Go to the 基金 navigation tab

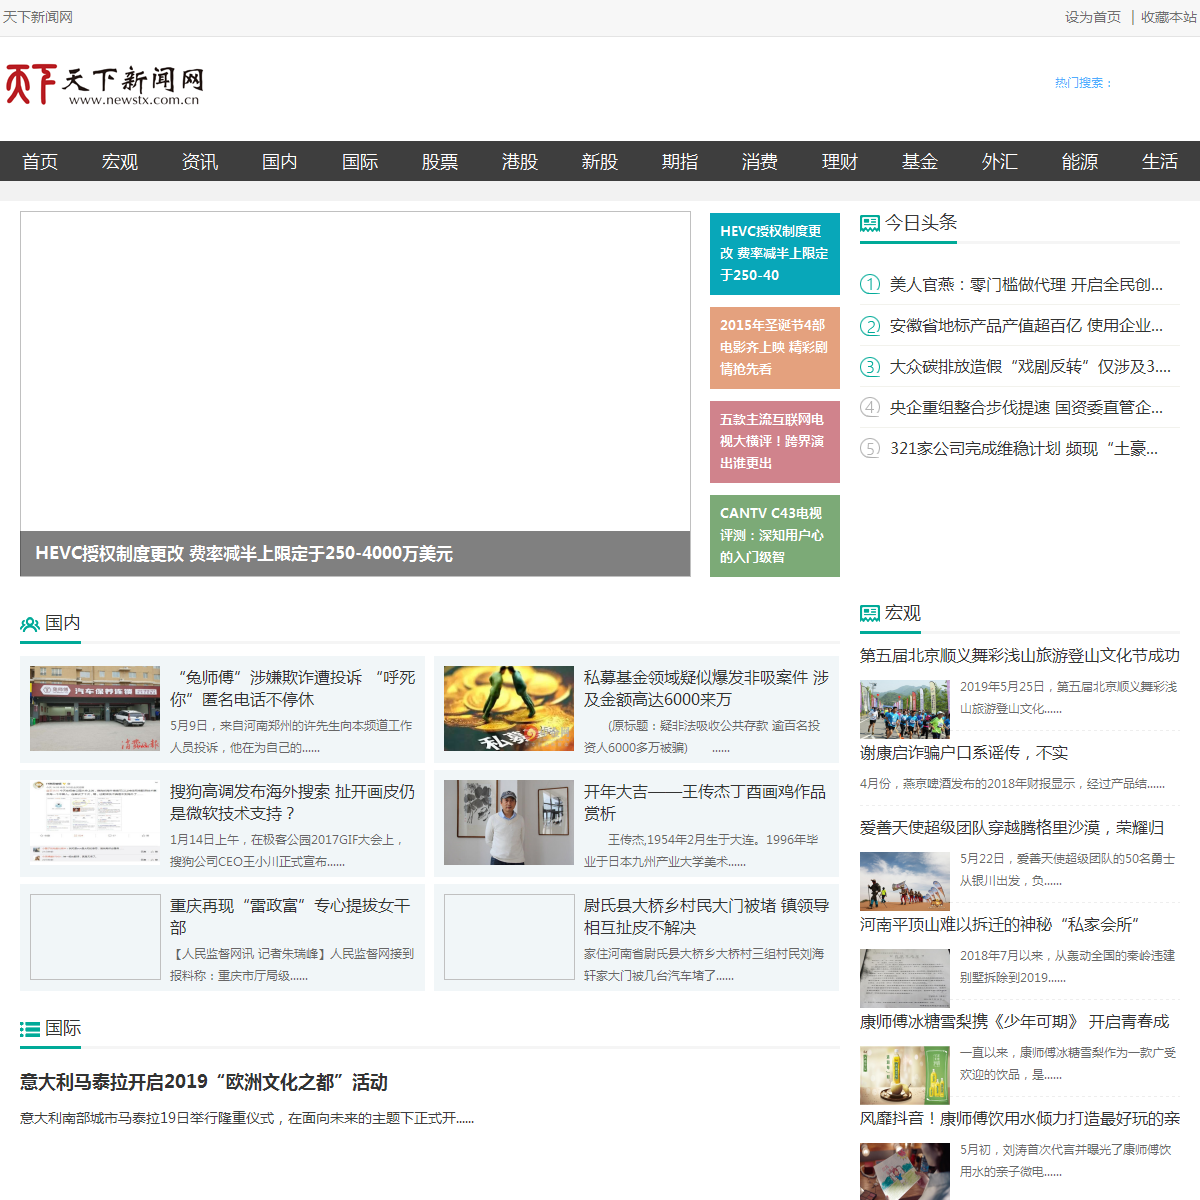point(919,162)
